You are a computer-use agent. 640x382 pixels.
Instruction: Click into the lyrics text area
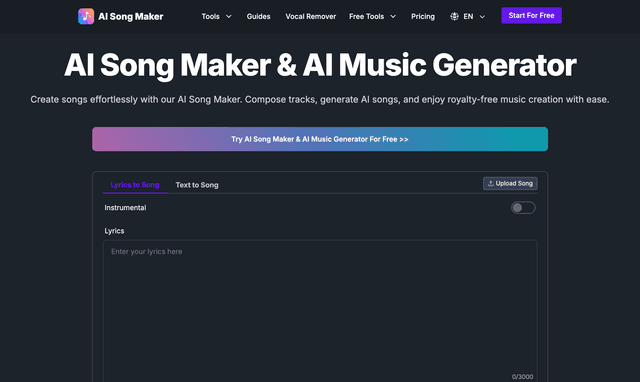[x=320, y=311]
